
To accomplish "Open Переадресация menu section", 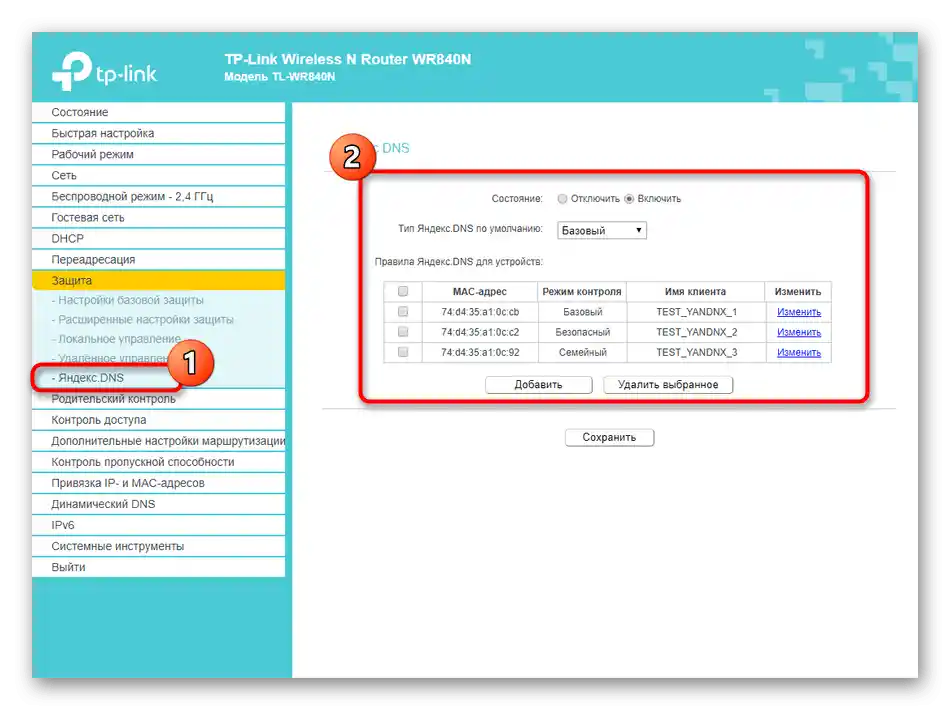I will [x=158, y=259].
